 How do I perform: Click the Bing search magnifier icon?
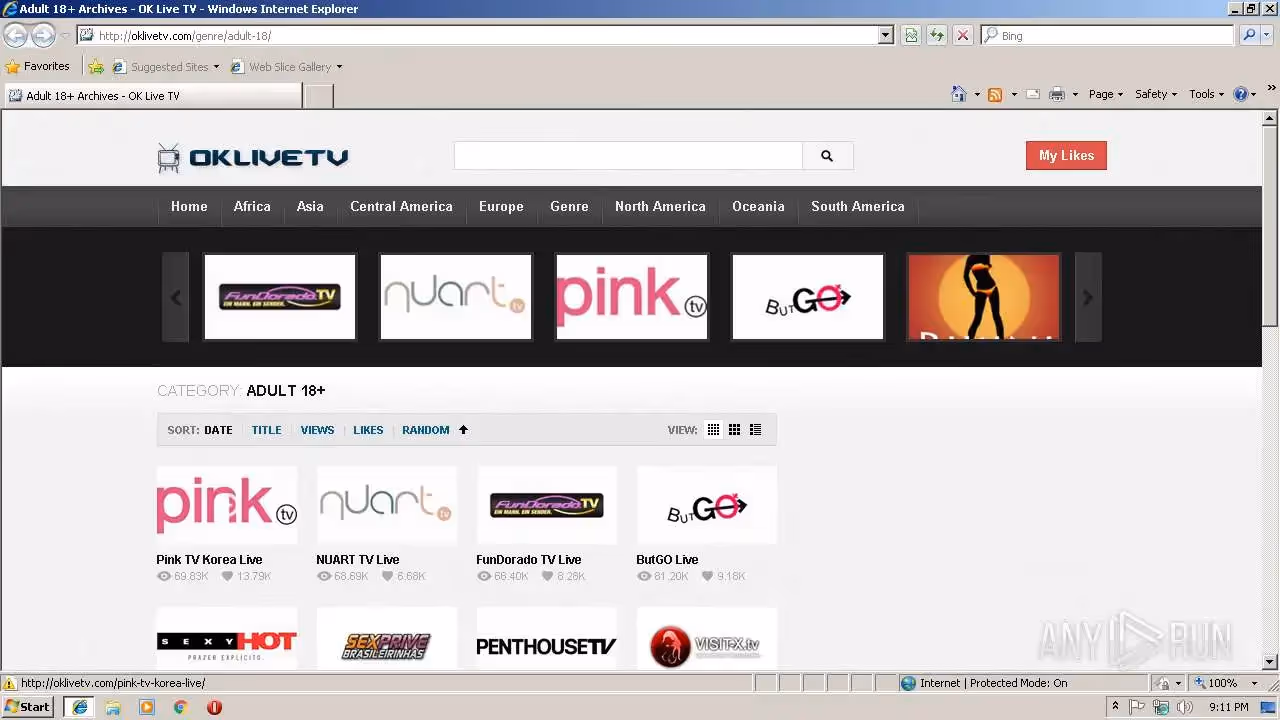(1249, 35)
